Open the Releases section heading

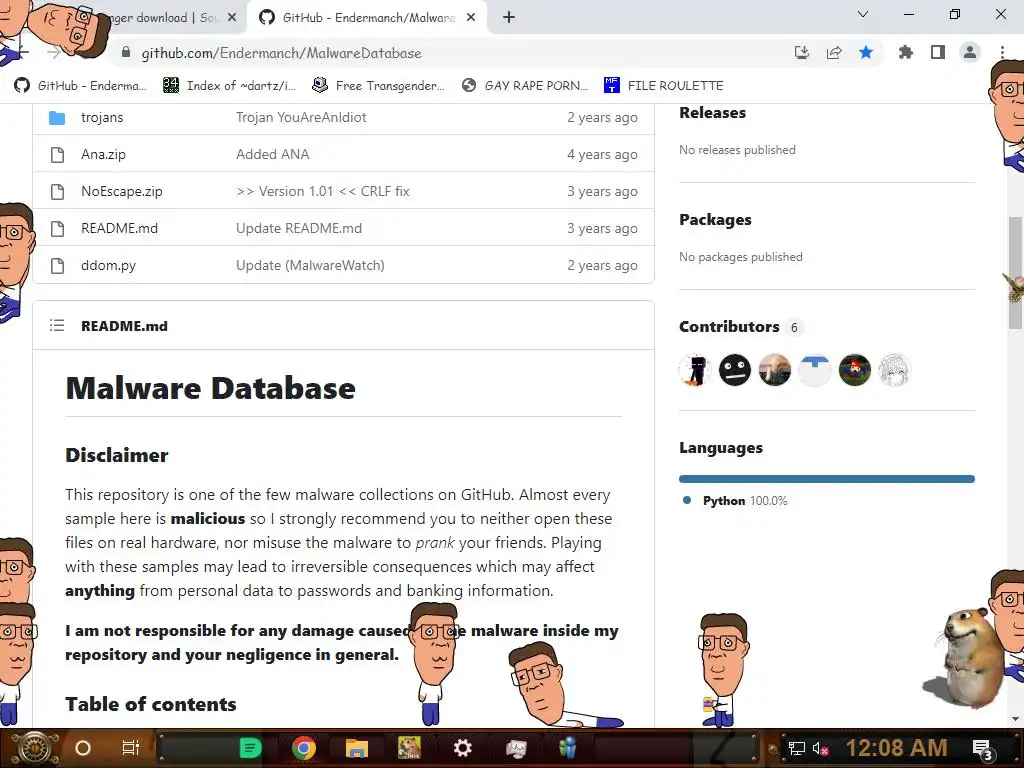(712, 112)
